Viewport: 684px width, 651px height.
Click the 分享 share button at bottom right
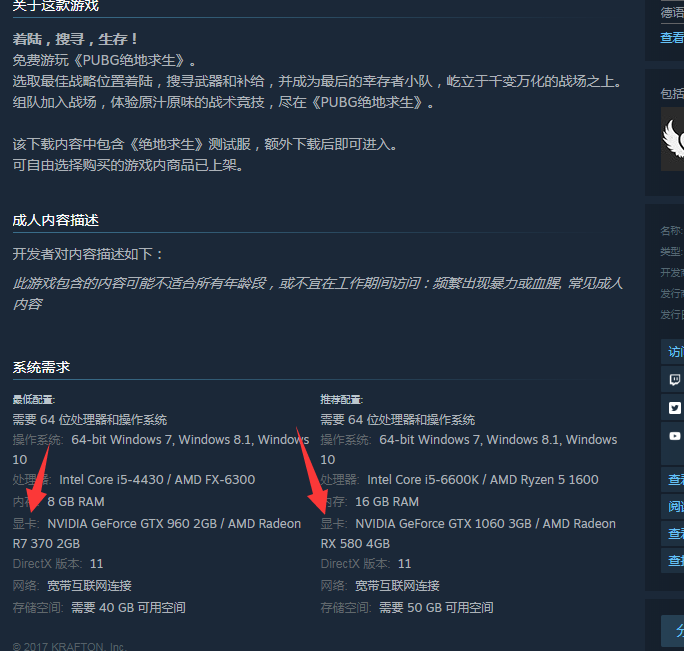[x=674, y=630]
